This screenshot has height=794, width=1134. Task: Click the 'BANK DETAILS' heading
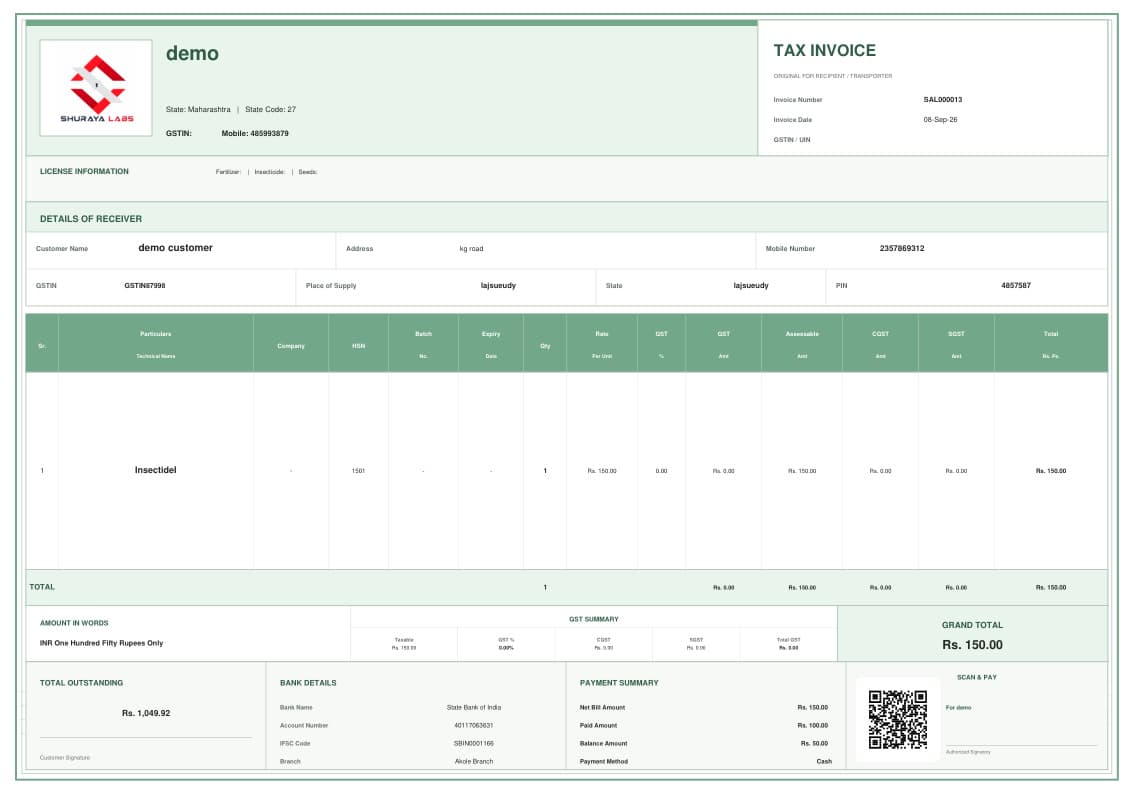click(x=308, y=683)
